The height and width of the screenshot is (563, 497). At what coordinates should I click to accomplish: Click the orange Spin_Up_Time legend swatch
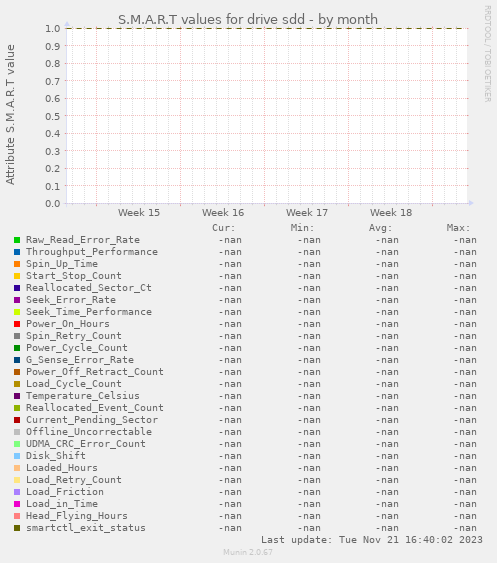(17, 264)
